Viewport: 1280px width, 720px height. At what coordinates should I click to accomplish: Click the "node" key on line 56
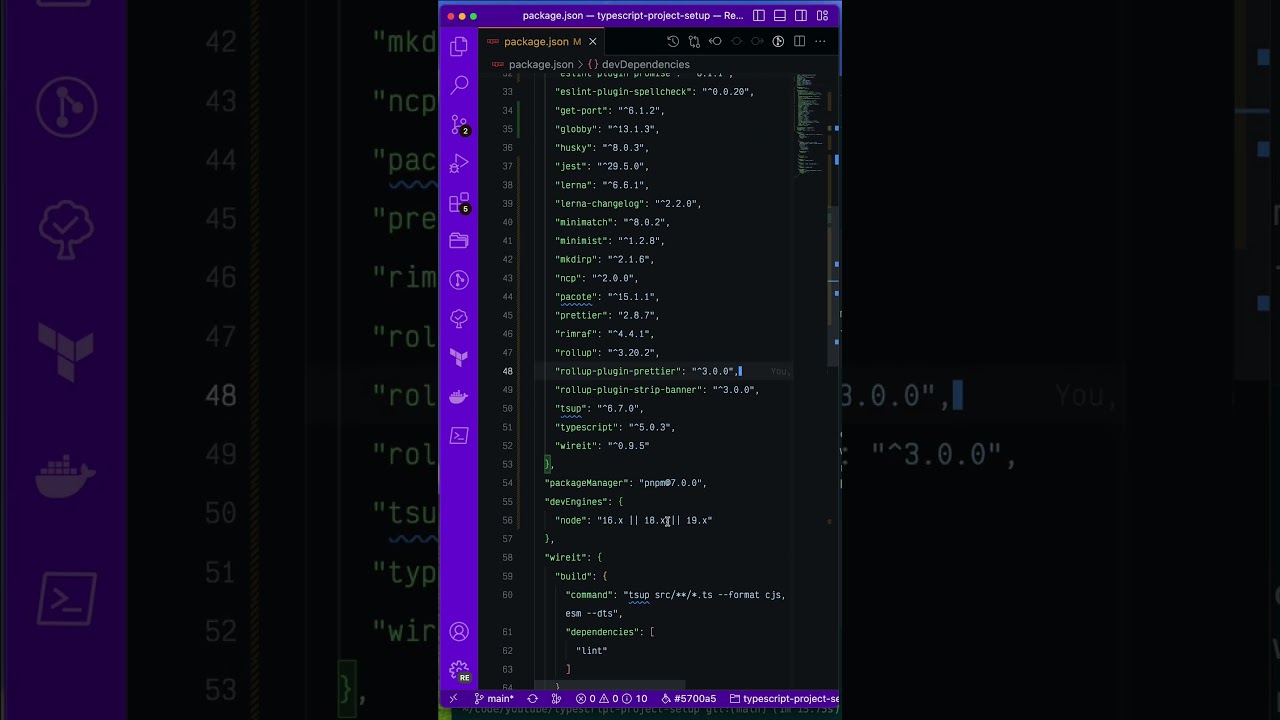pos(571,520)
